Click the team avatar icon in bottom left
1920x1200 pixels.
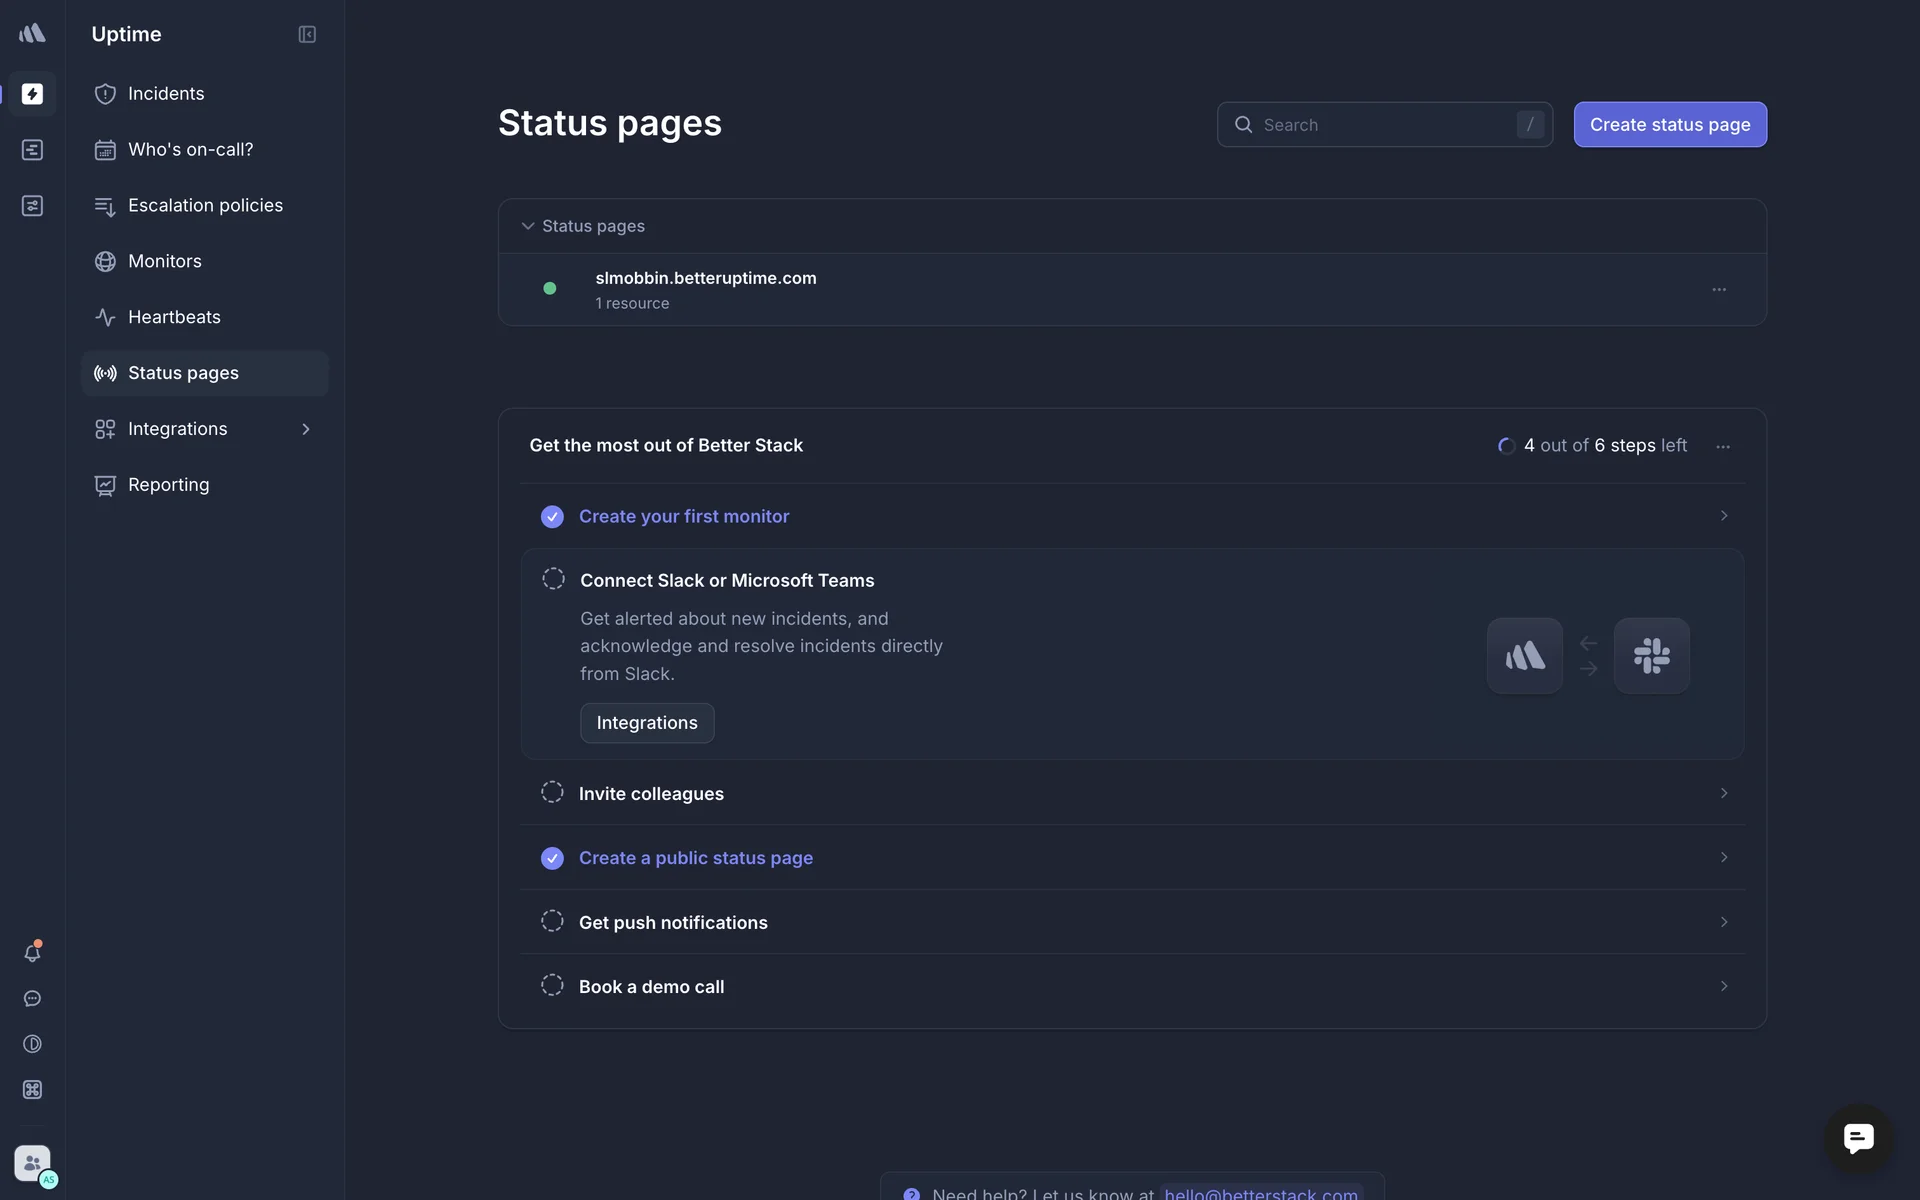[x=32, y=1163]
